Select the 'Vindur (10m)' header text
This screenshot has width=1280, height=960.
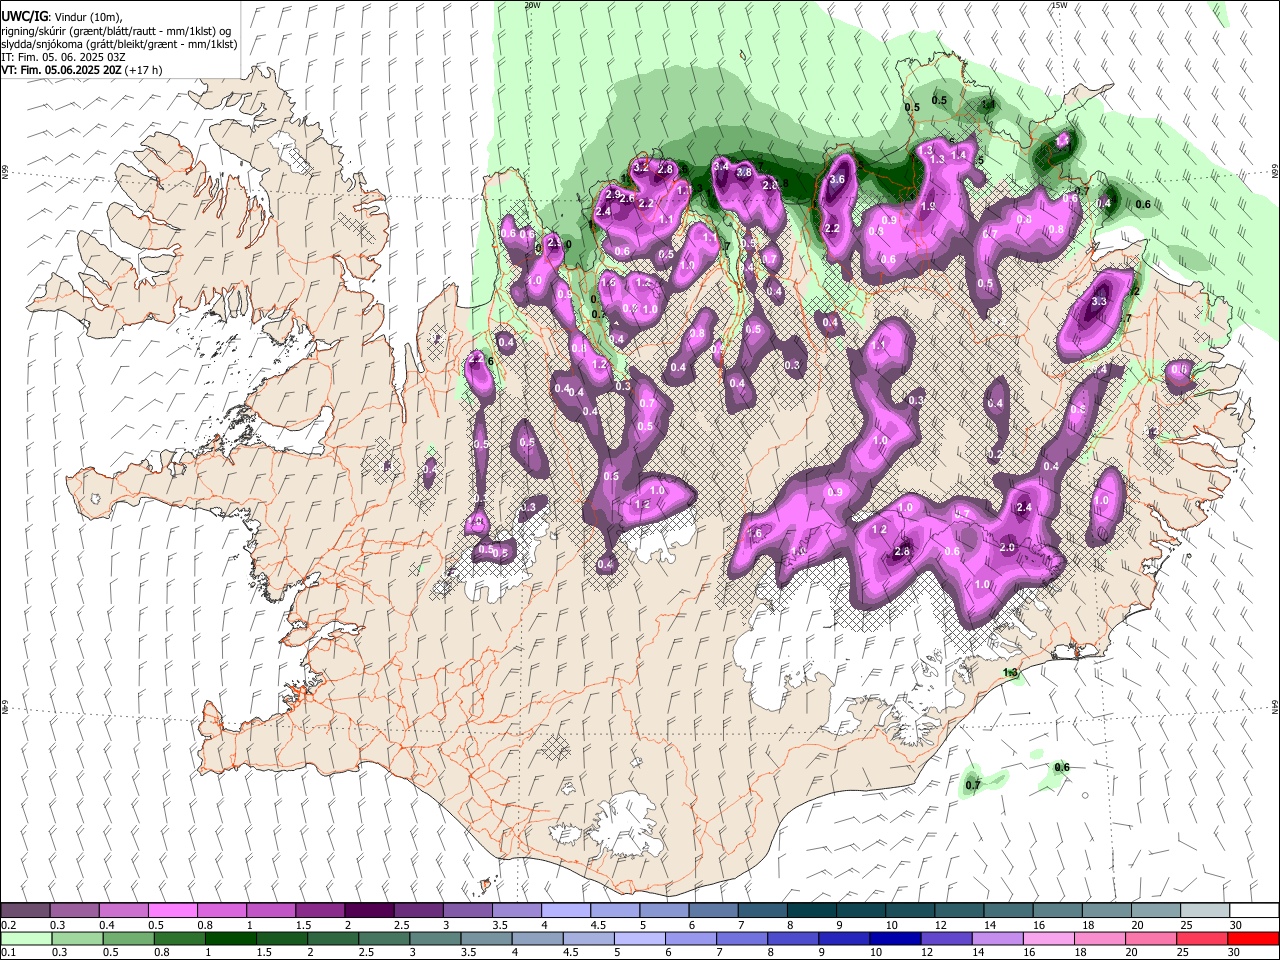click(86, 17)
